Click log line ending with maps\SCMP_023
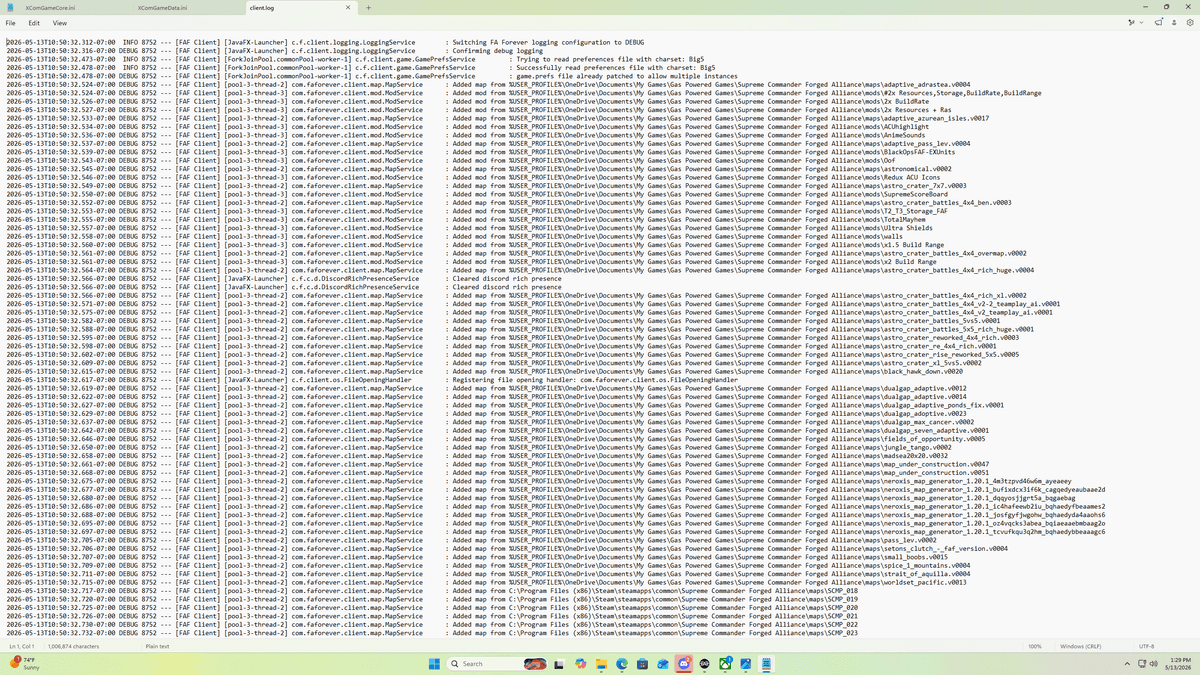Image resolution: width=1200 pixels, height=675 pixels. point(432,632)
